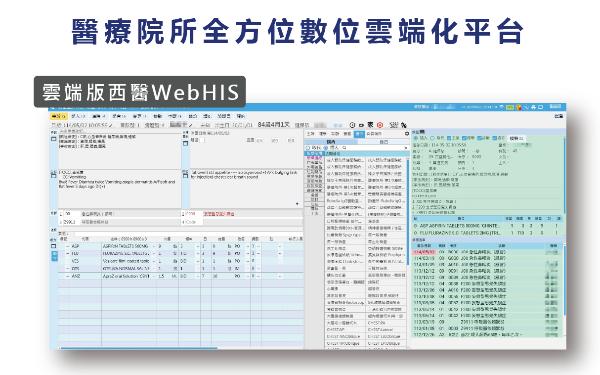Select the ASP ASPIRIN TABLETS row in the green panel
This screenshot has height=375, width=600.
click(487, 226)
